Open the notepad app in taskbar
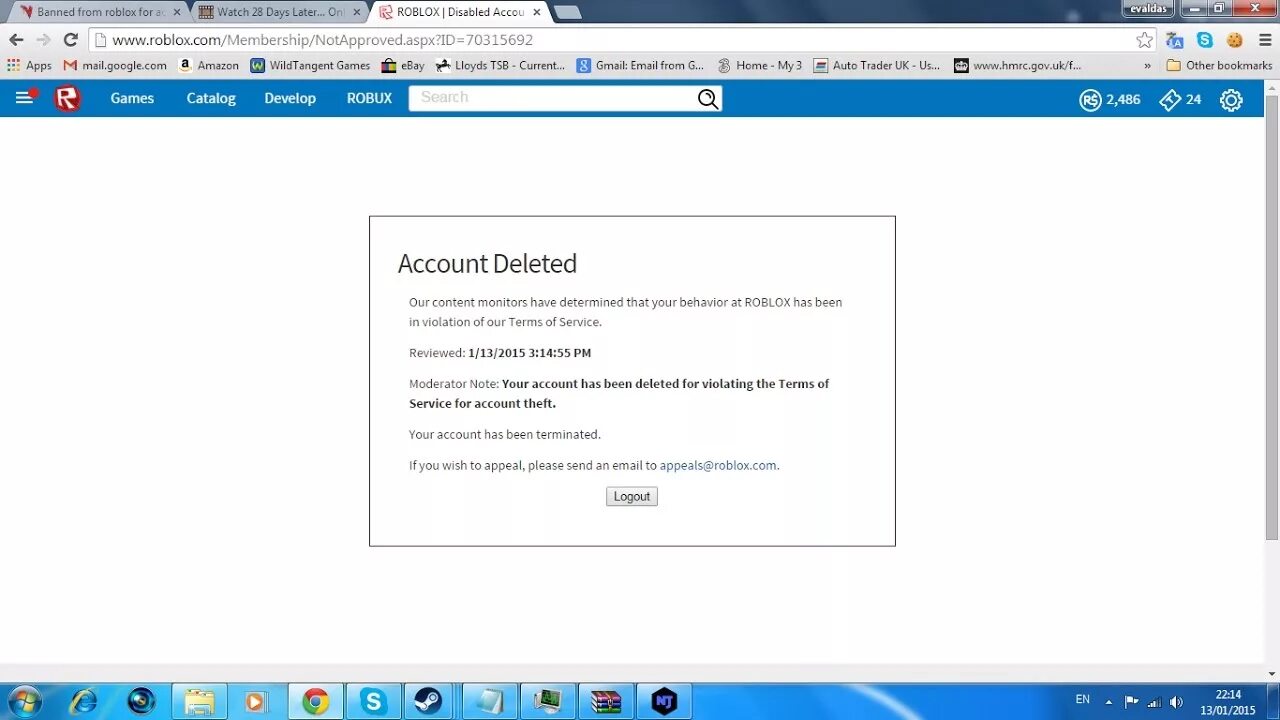This screenshot has width=1280, height=720. (489, 702)
